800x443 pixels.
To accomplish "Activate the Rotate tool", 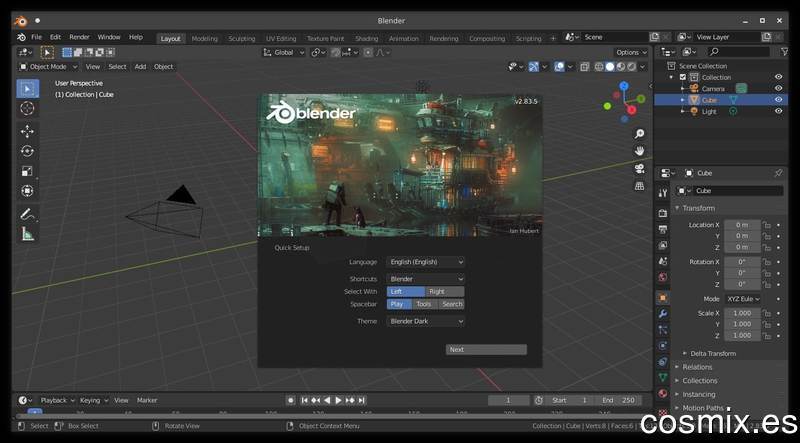I will click(27, 151).
